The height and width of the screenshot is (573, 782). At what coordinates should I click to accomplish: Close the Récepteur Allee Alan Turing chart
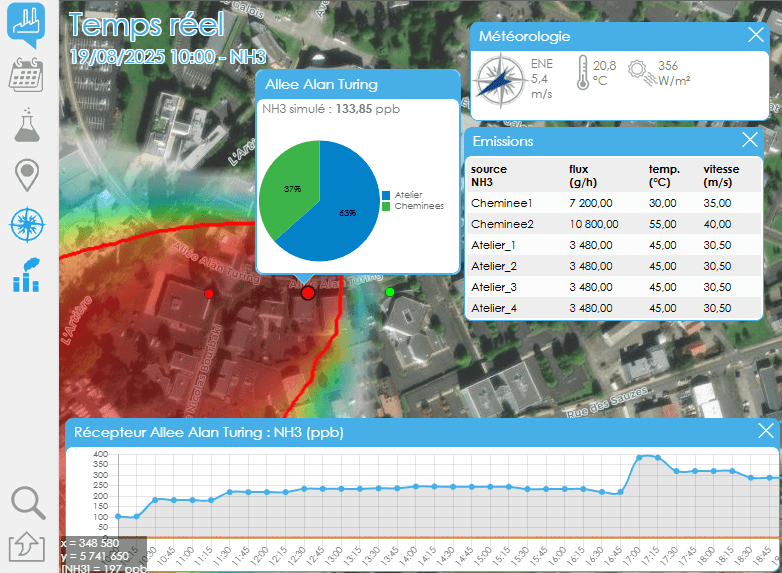tap(766, 431)
